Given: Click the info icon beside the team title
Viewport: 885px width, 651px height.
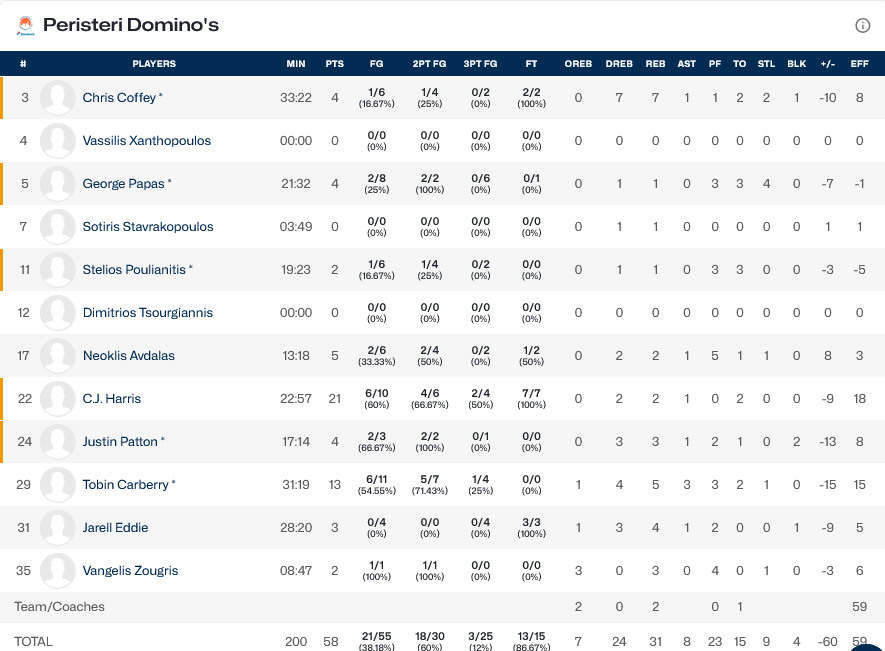Looking at the screenshot, I should coord(862,26).
